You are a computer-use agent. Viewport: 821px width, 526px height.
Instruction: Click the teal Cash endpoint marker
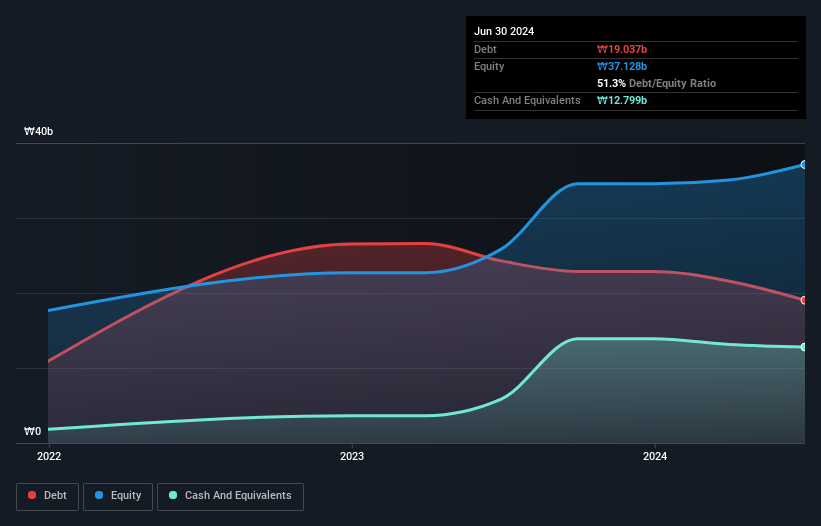point(804,347)
